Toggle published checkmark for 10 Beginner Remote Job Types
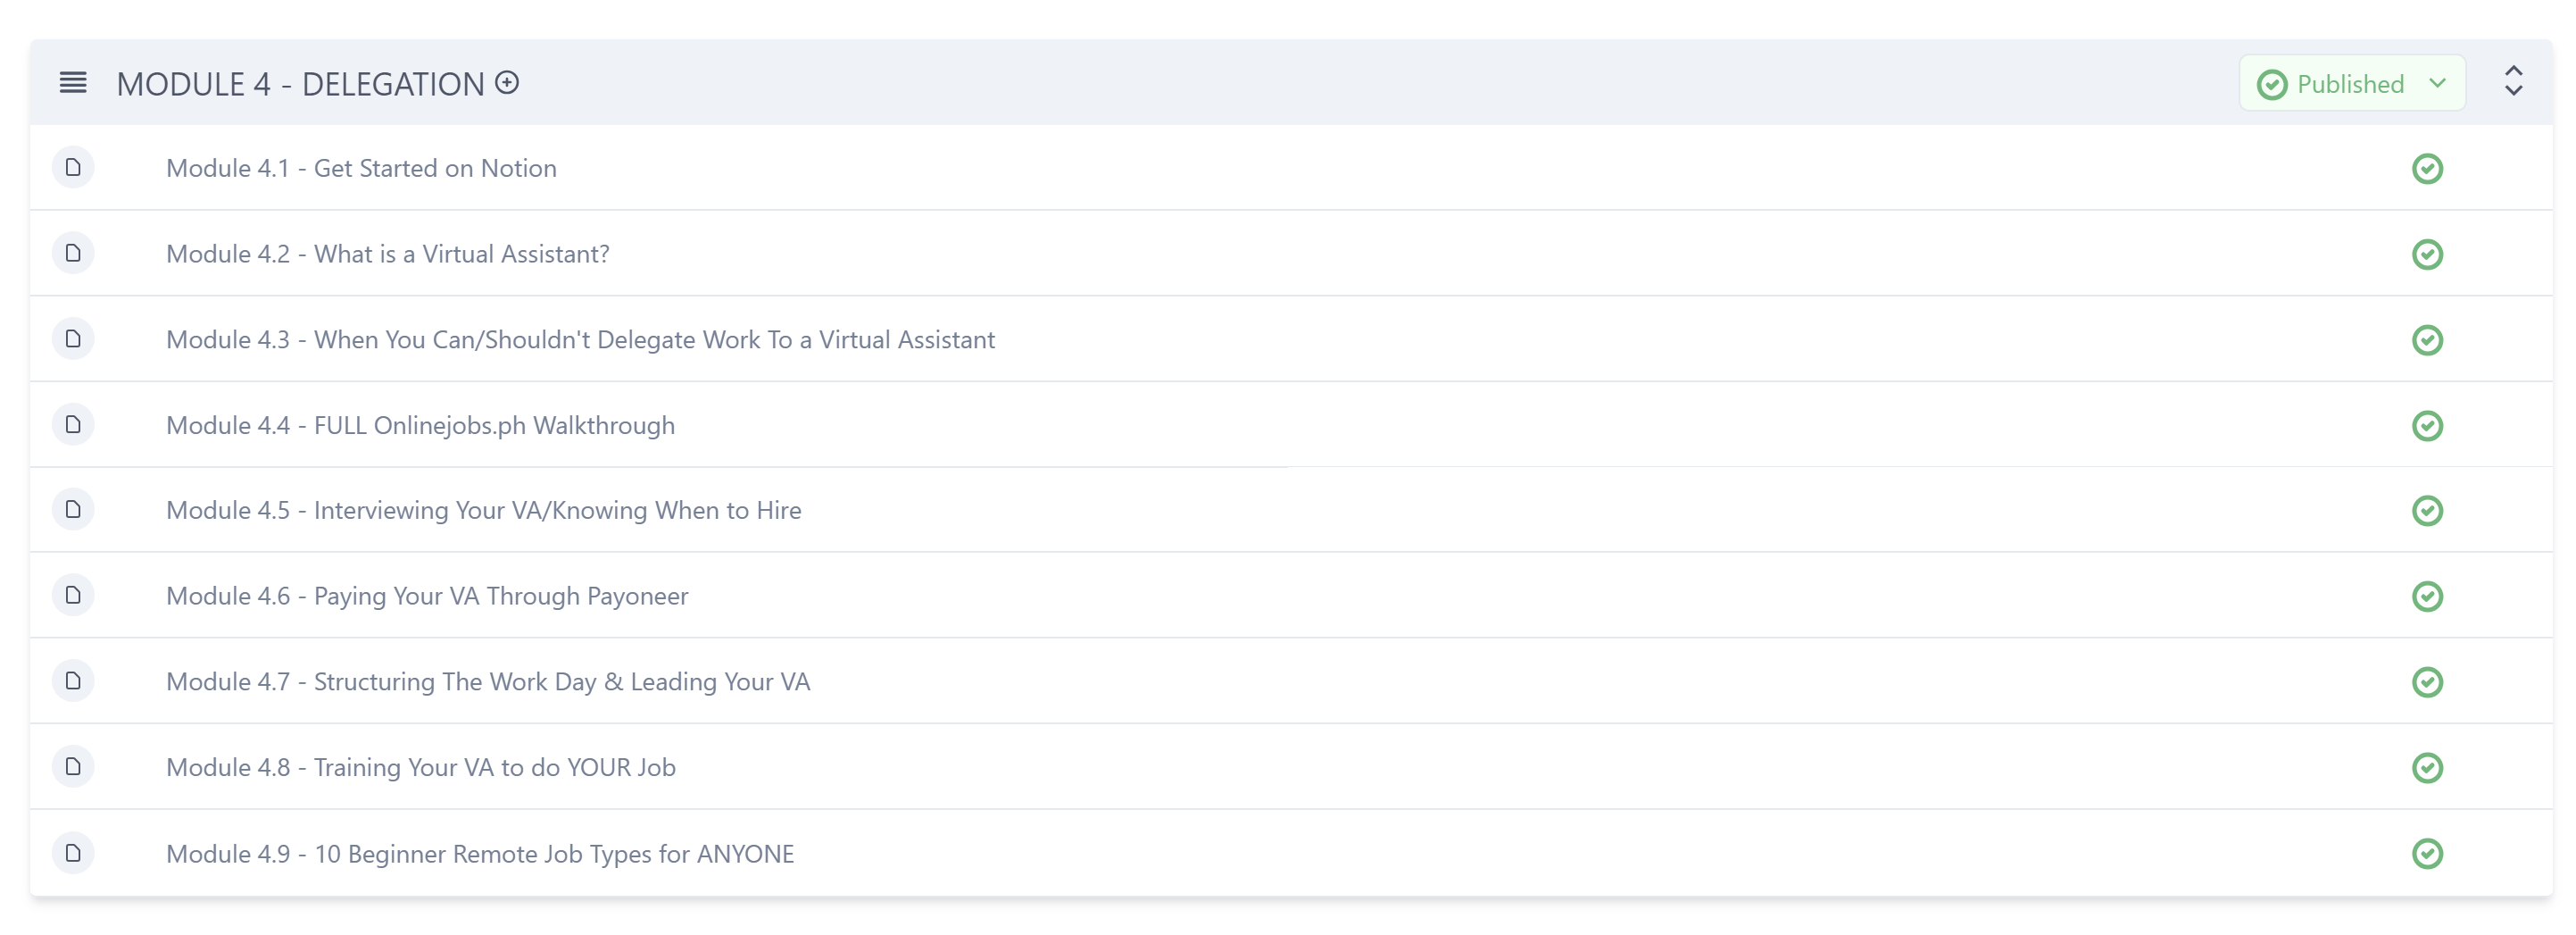This screenshot has width=2576, height=935. tap(2427, 854)
